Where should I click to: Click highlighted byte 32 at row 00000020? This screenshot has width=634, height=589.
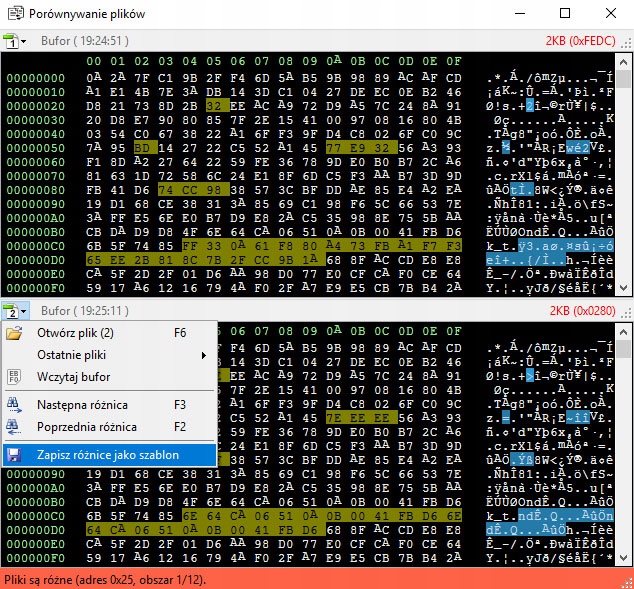point(213,105)
